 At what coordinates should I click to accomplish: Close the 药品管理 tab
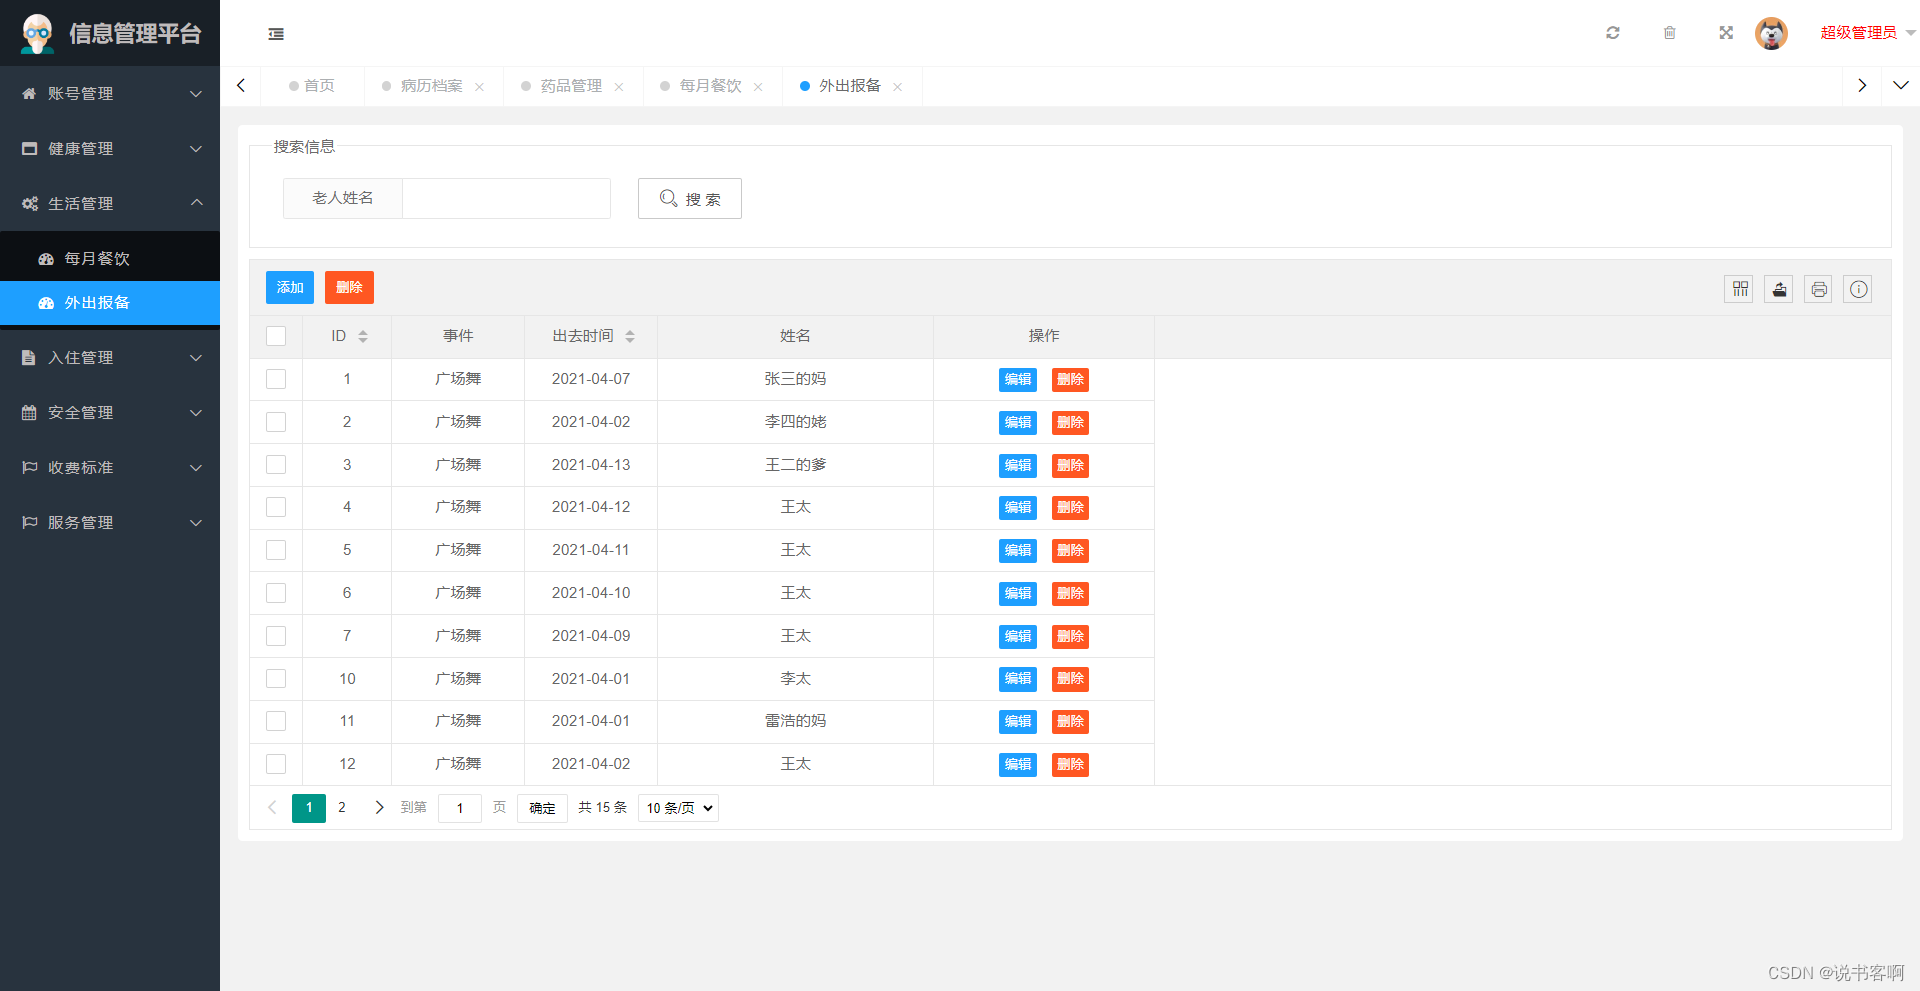[619, 87]
